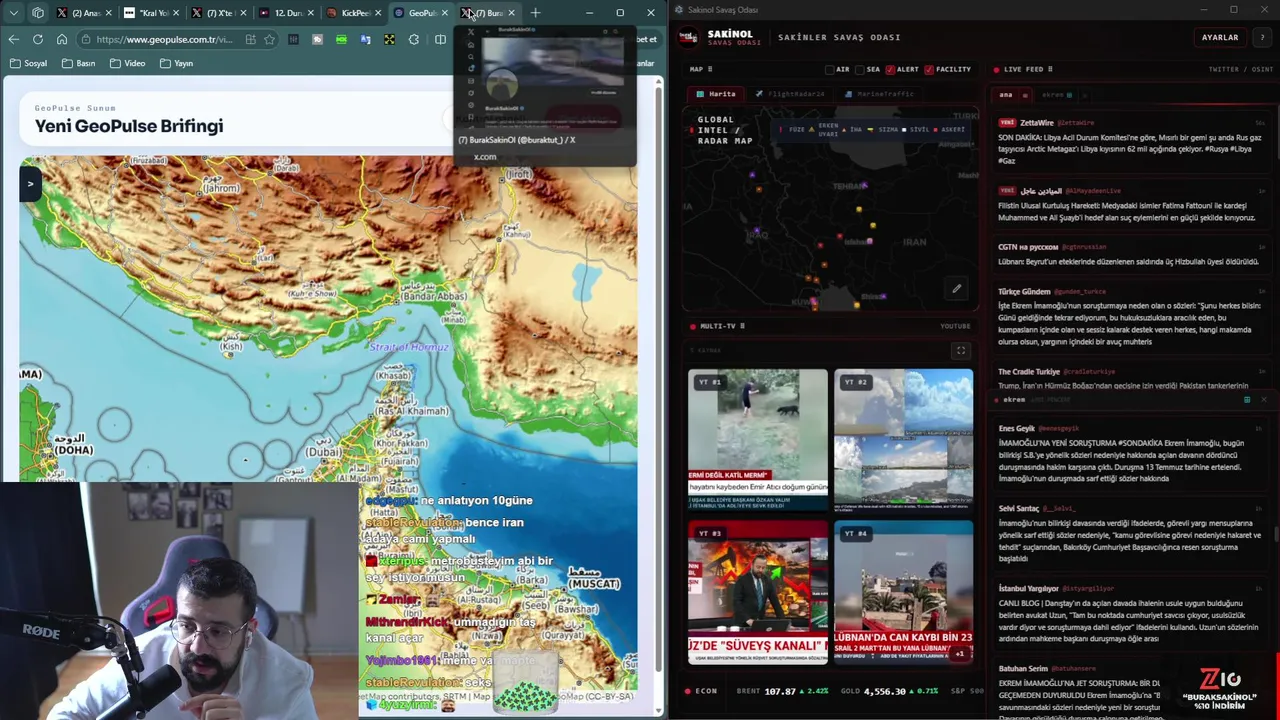Viewport: 1280px width, 720px height.
Task: Click the equalizer extension icon
Action: pos(293,39)
